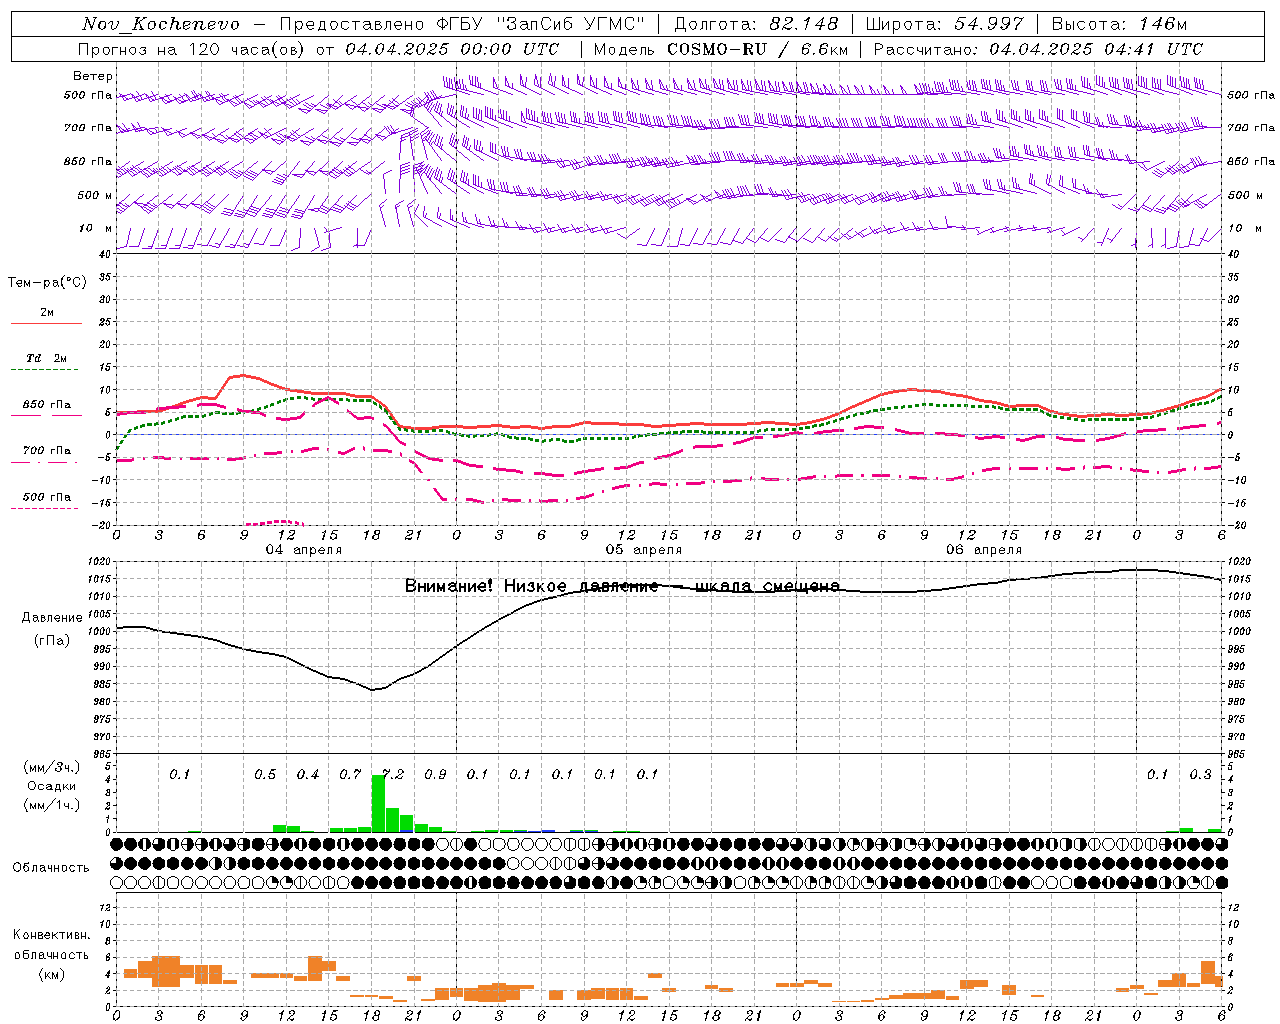Image resolution: width=1280 pixels, height=1024 pixels.
Task: Click the left 500 м wind level label
Action: (95, 195)
